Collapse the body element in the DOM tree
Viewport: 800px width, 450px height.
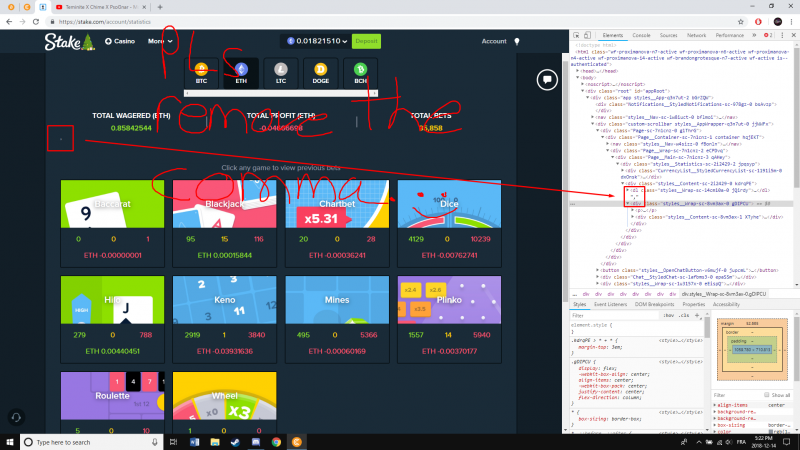[x=578, y=78]
